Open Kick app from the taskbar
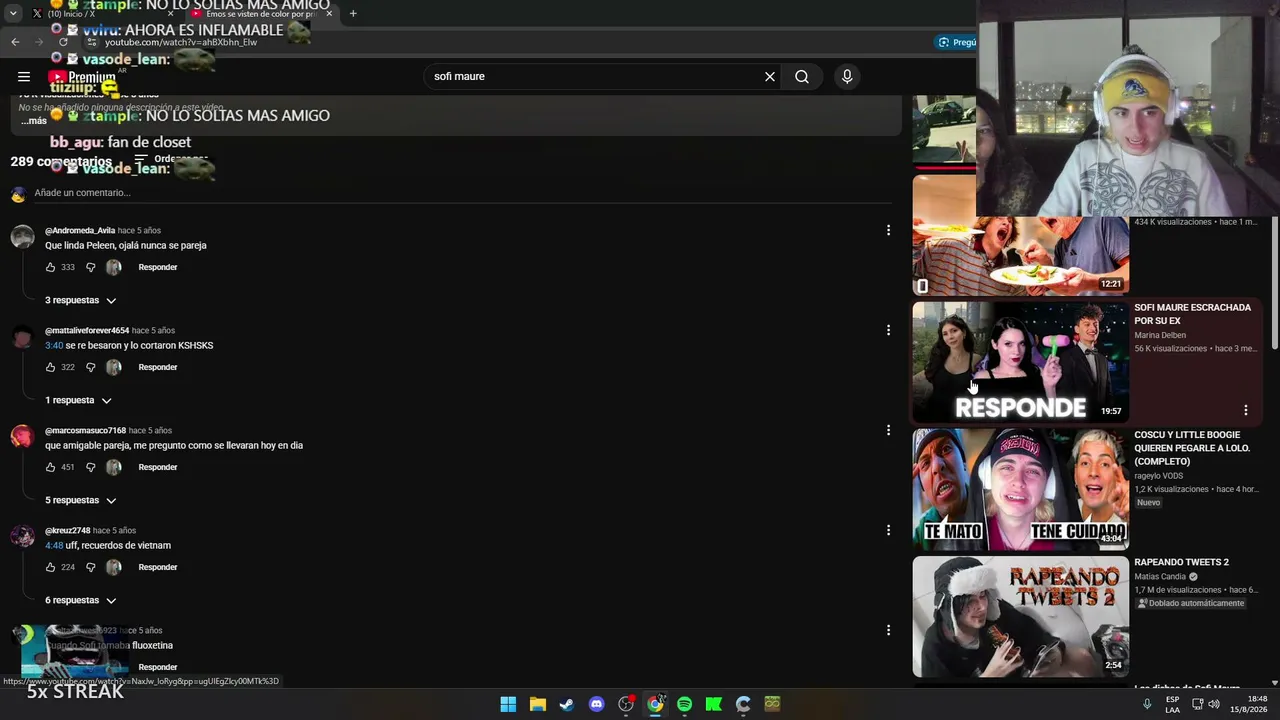The image size is (1280, 720). tap(713, 704)
